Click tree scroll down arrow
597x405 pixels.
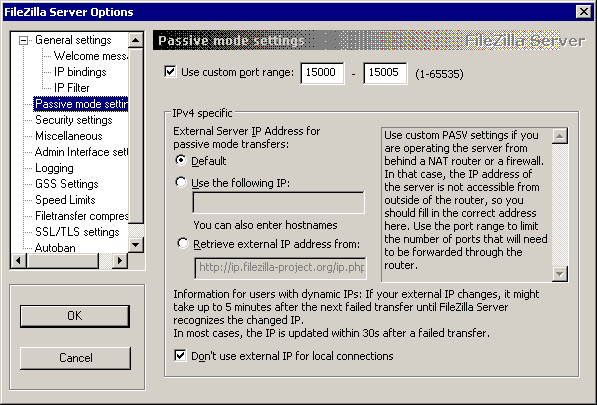click(x=136, y=244)
